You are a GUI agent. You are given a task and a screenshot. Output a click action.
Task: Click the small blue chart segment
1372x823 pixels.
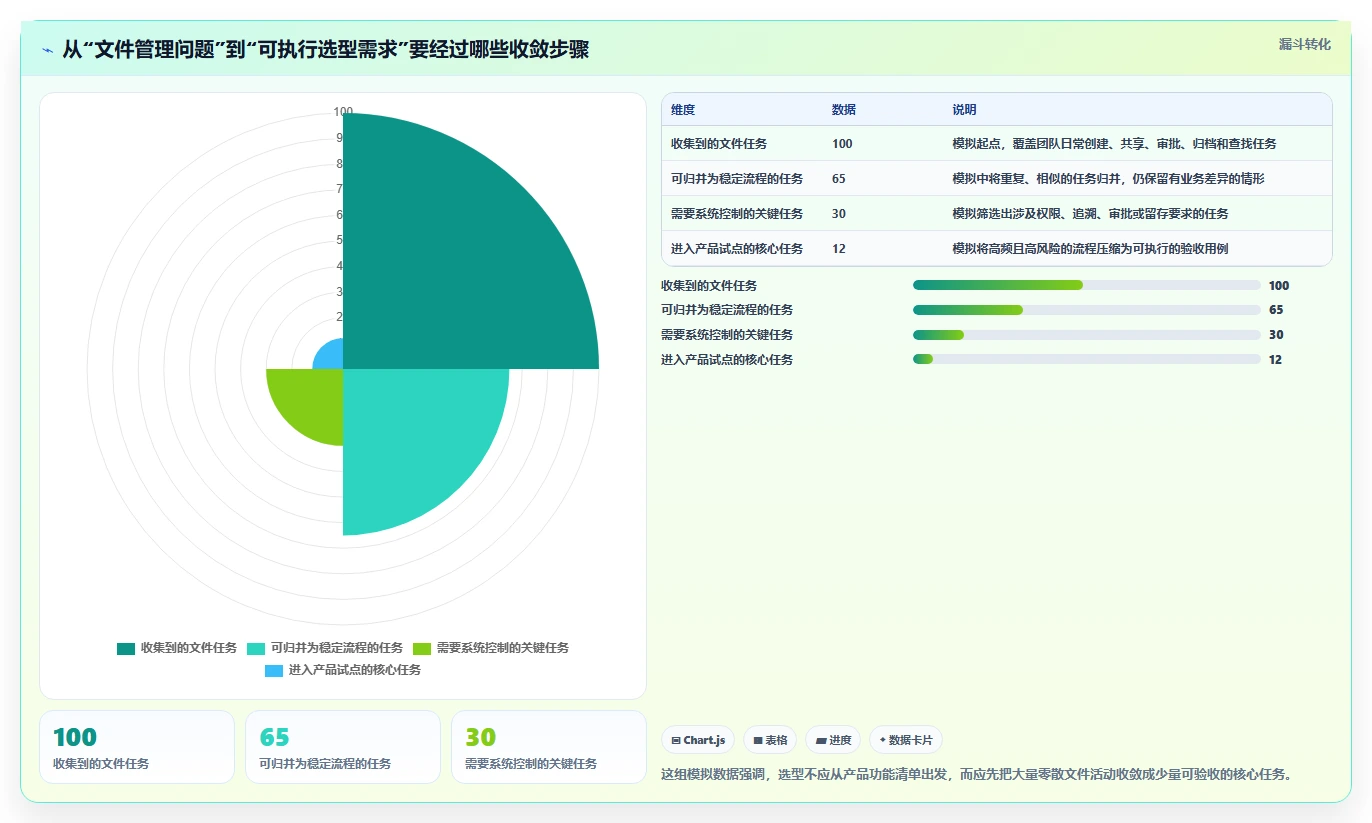pos(331,357)
